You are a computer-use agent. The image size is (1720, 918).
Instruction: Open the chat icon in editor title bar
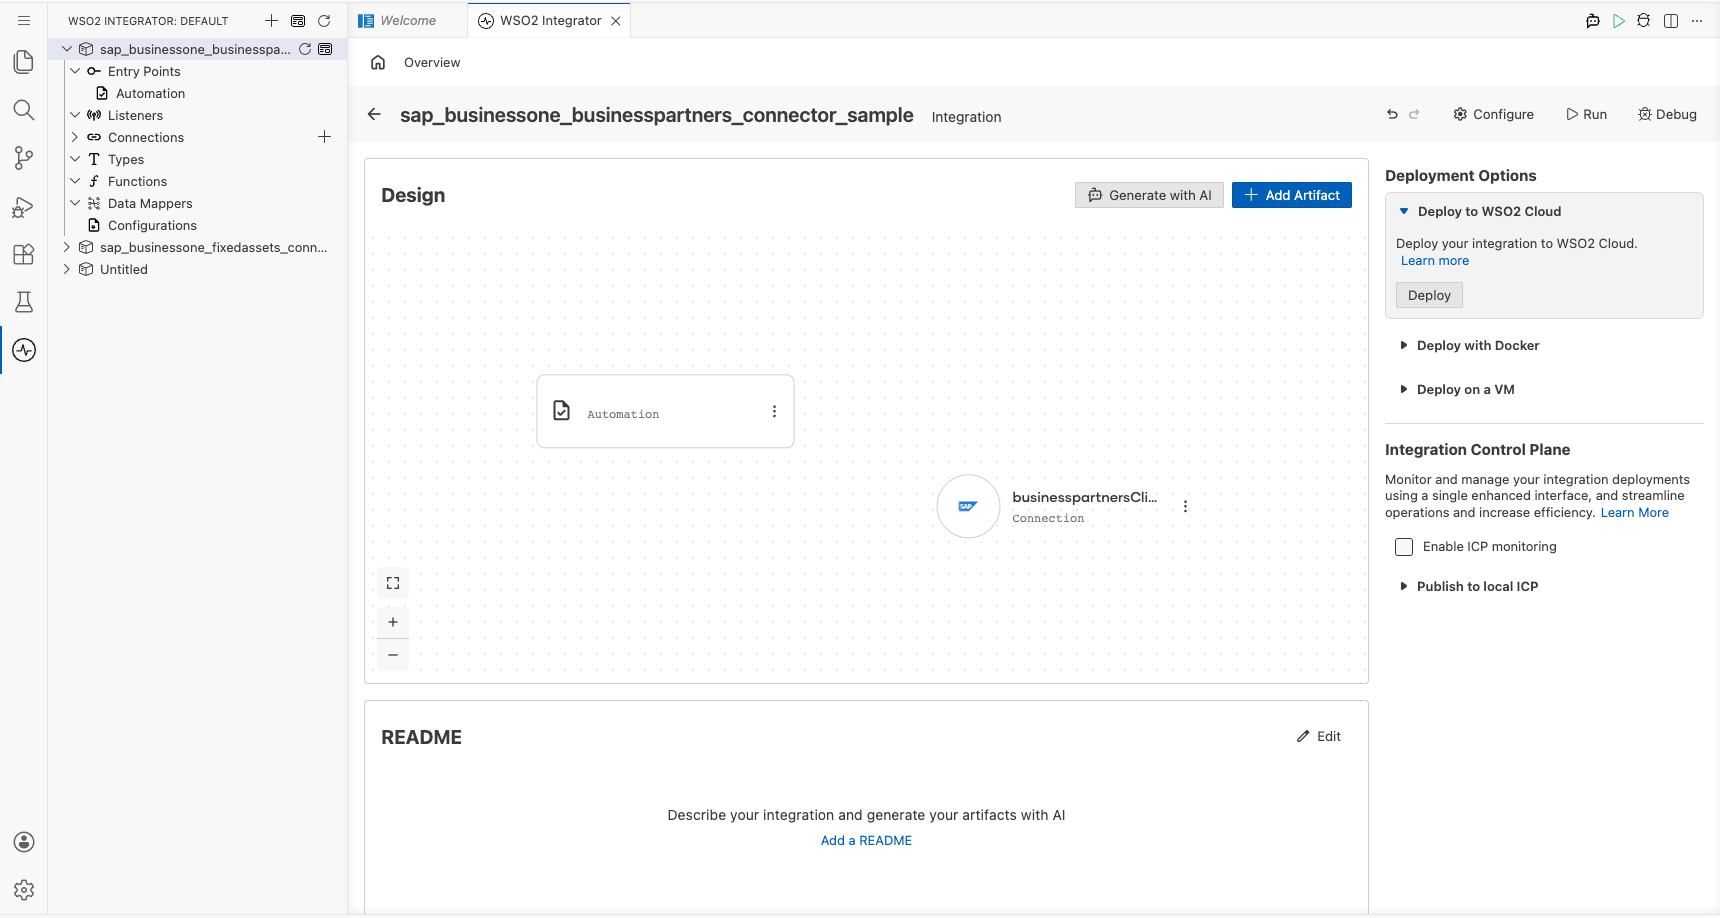click(1593, 21)
